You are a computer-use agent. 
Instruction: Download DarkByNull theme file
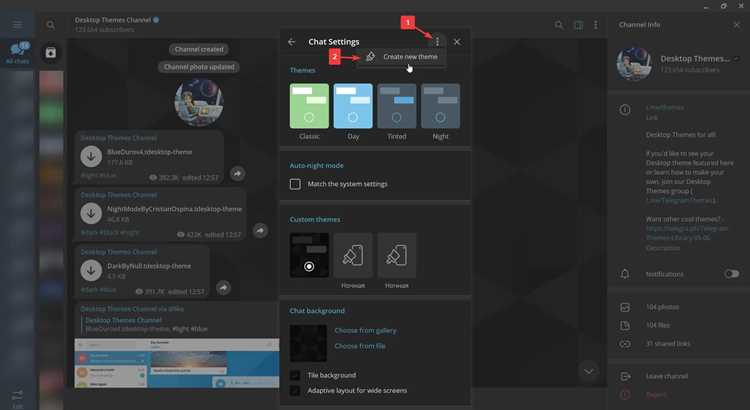tap(91, 270)
